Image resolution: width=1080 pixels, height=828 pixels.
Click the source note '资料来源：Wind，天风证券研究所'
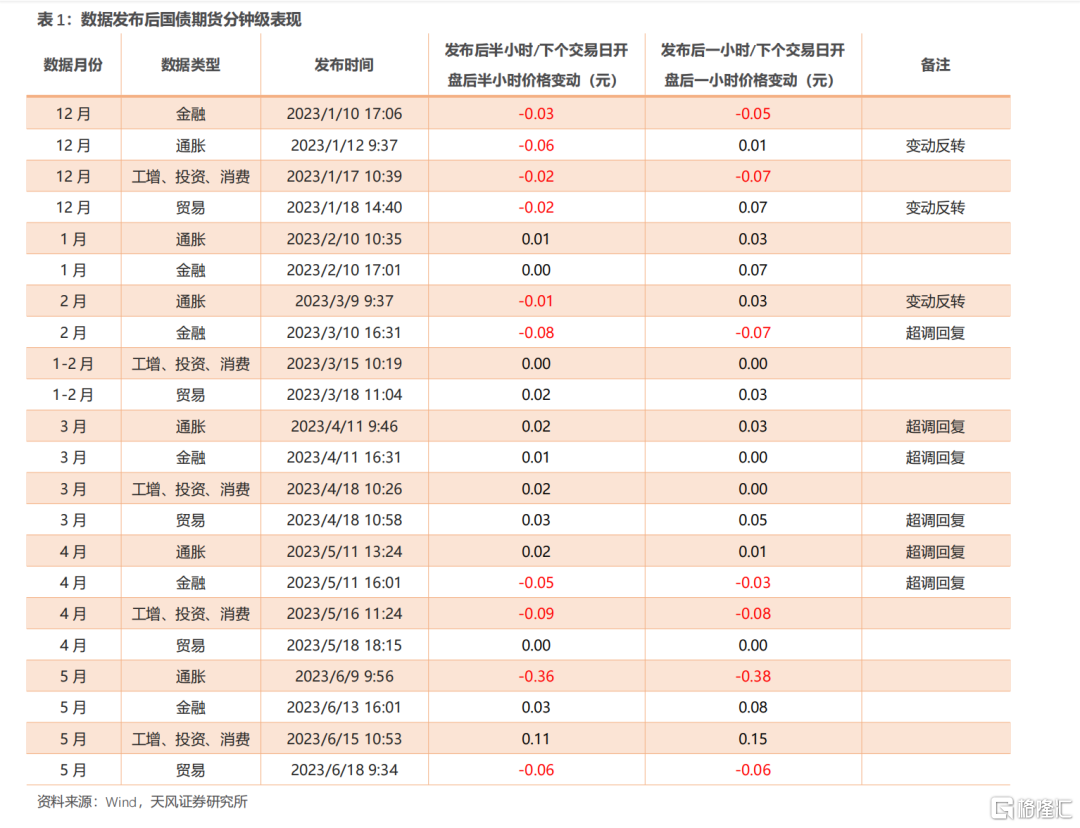[142, 801]
